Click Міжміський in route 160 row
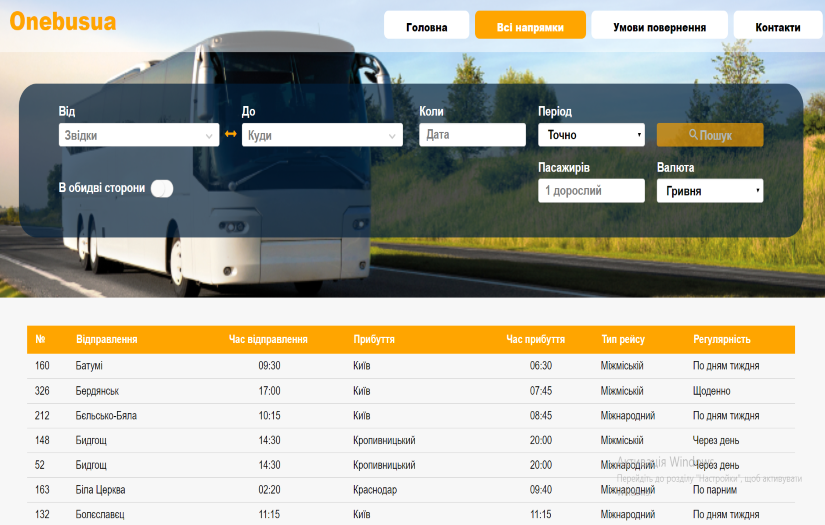The image size is (825, 525). pyautogui.click(x=622, y=366)
